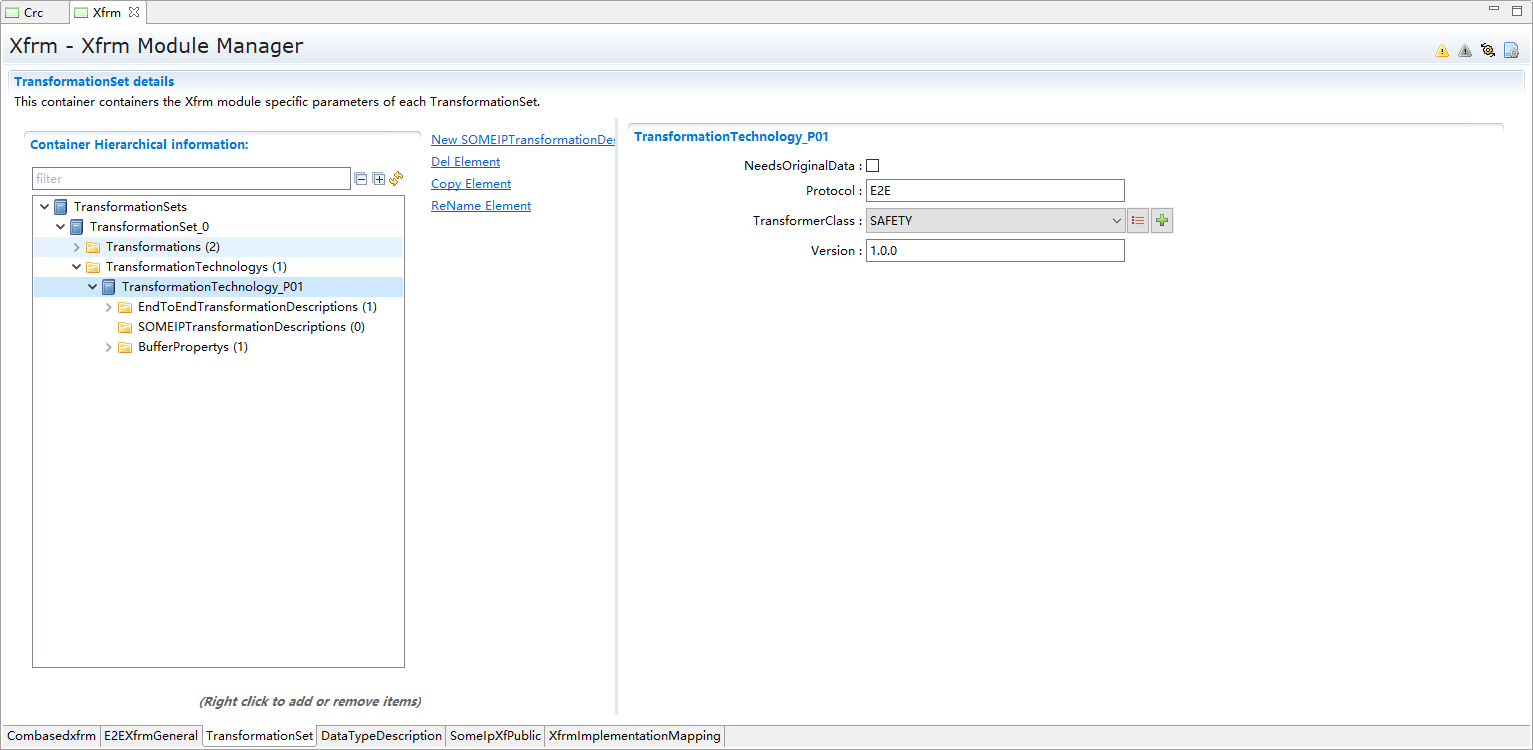Expand the EndToEndTransformationDescriptions node
The image size is (1533, 750).
click(x=109, y=307)
